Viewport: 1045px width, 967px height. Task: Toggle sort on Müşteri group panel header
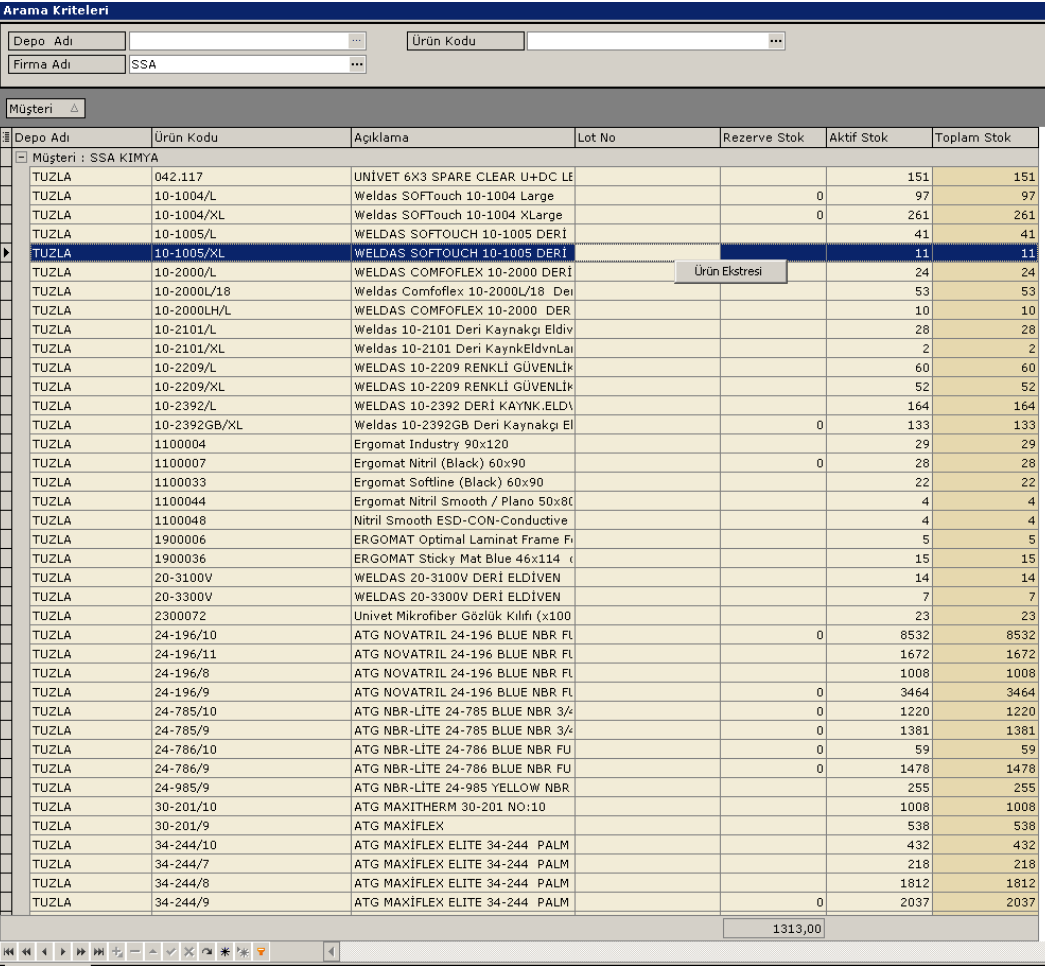(x=45, y=108)
